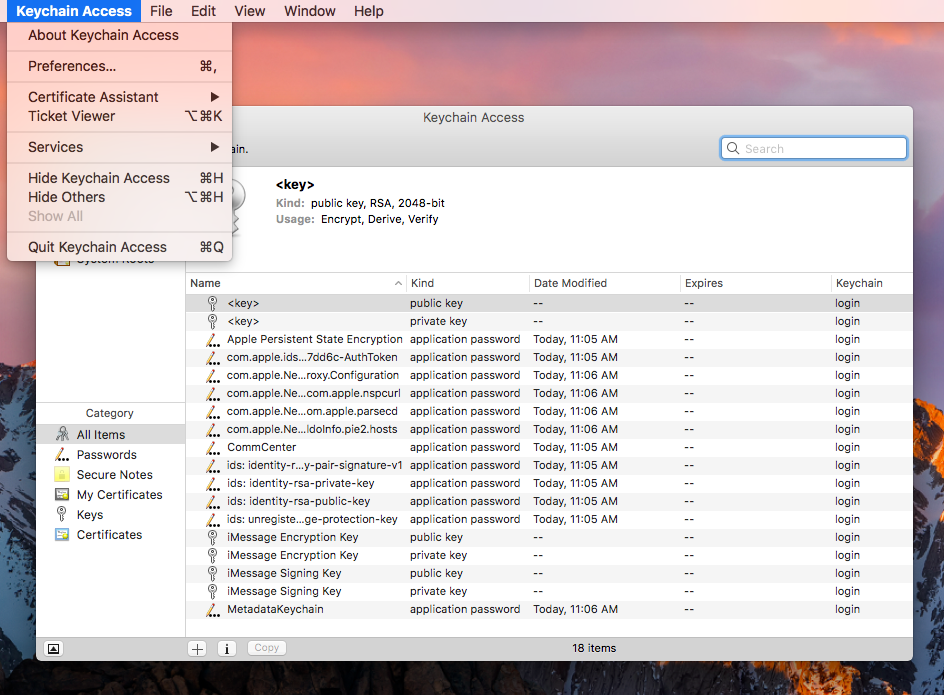Sort by the Kind column header
944x695 pixels.
pos(468,283)
